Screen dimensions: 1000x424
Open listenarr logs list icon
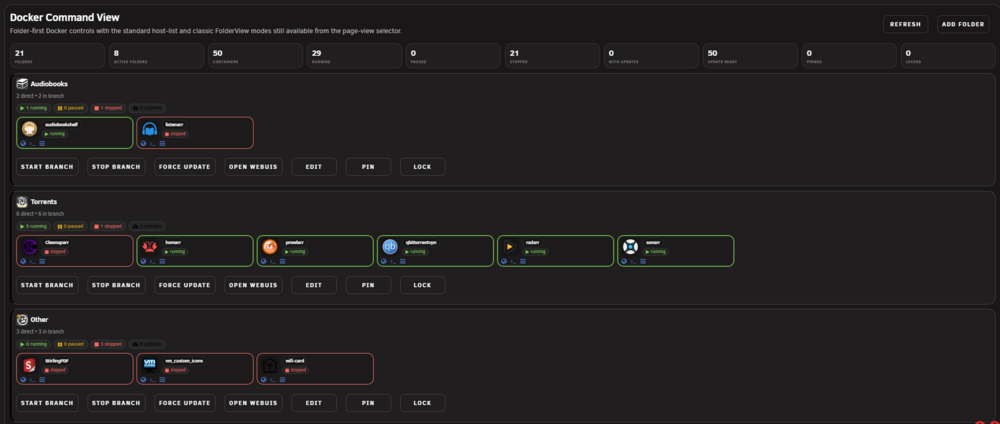tap(162, 143)
